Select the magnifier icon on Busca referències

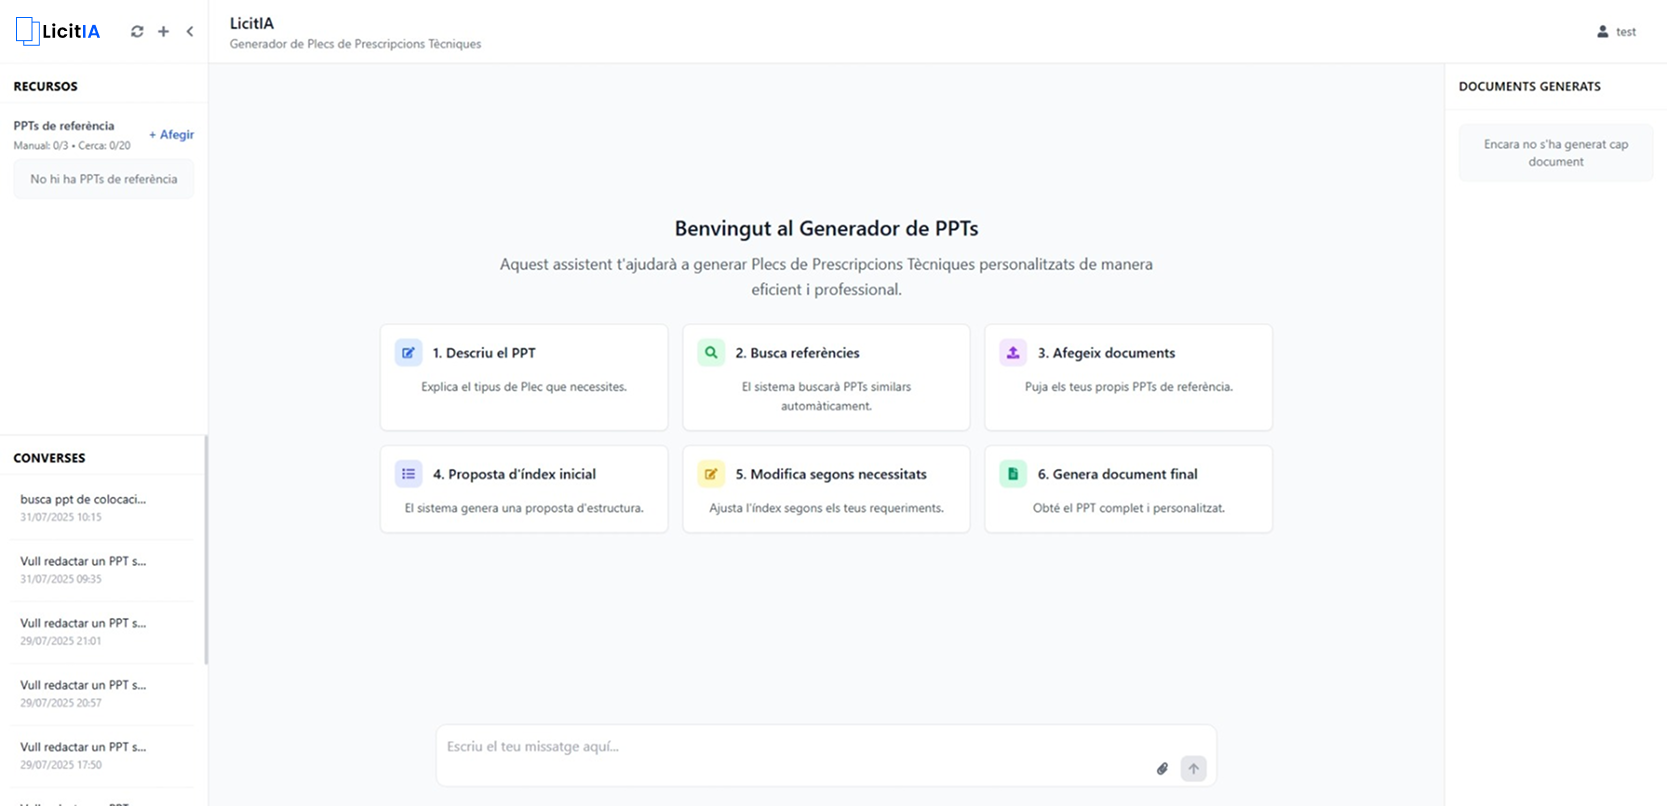coord(710,352)
